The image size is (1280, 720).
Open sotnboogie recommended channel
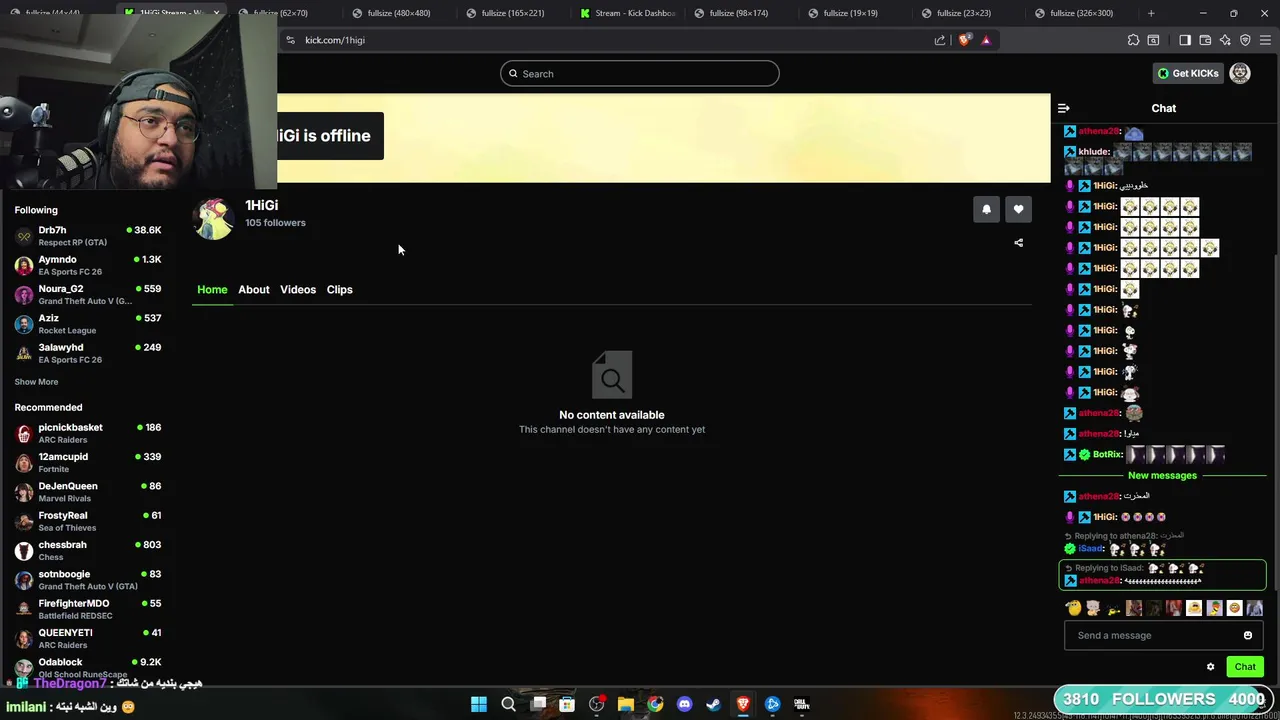point(88,580)
